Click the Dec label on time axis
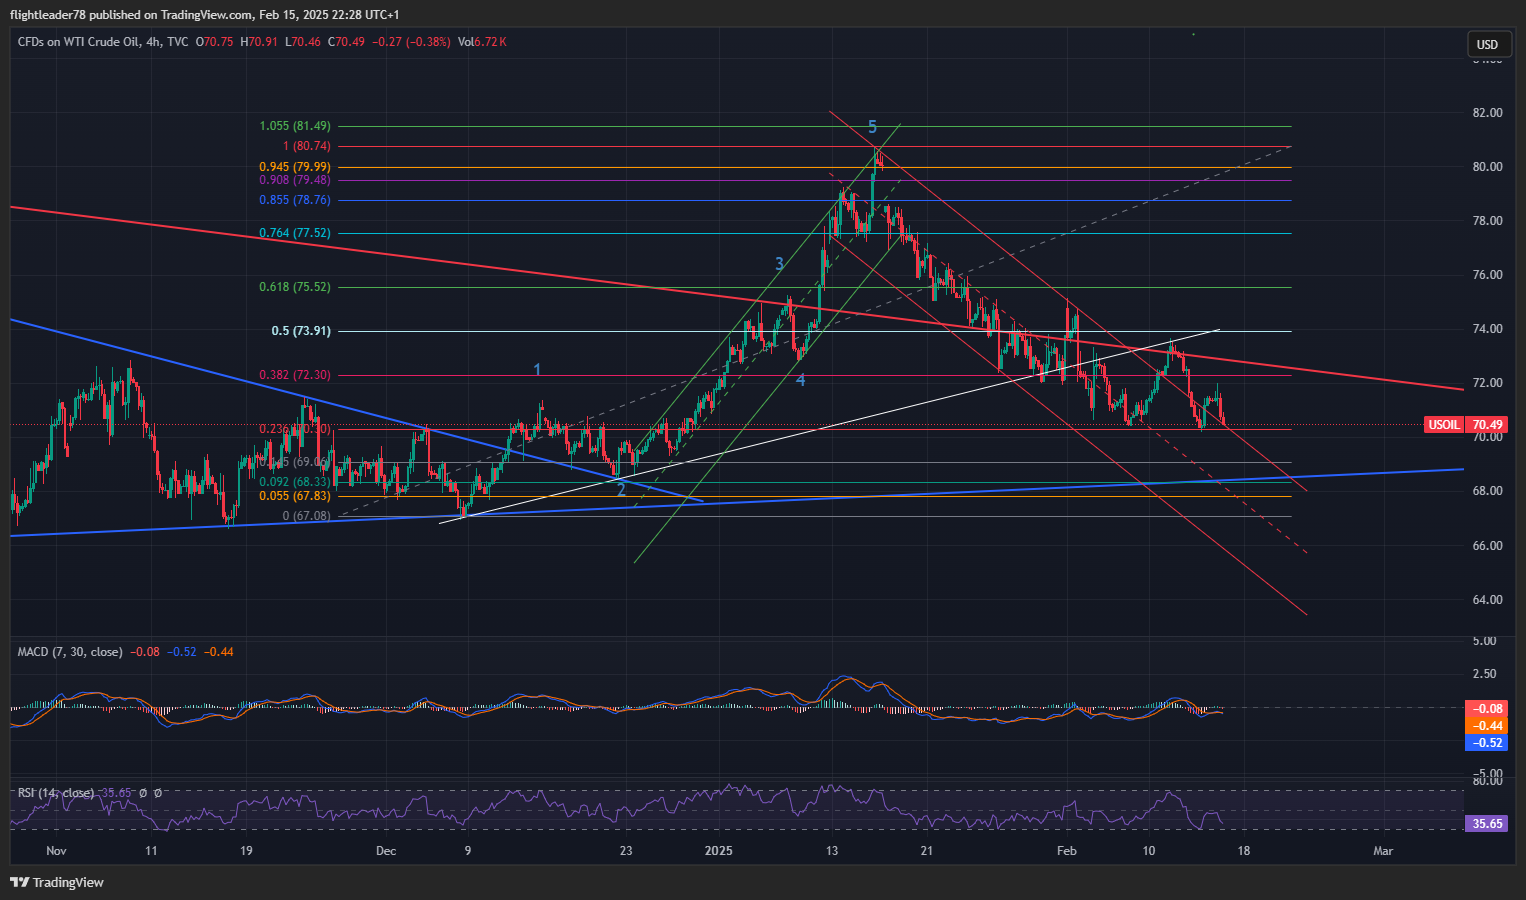The height and width of the screenshot is (900, 1526). (x=386, y=851)
